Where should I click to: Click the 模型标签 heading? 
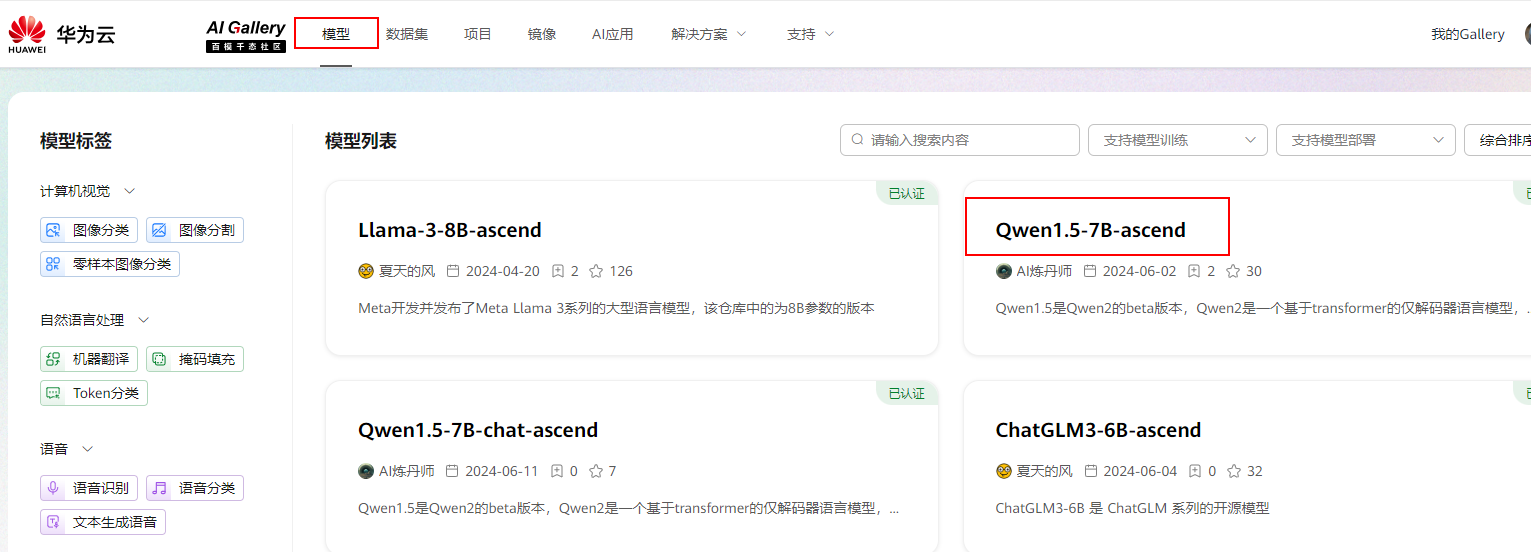[x=76, y=141]
